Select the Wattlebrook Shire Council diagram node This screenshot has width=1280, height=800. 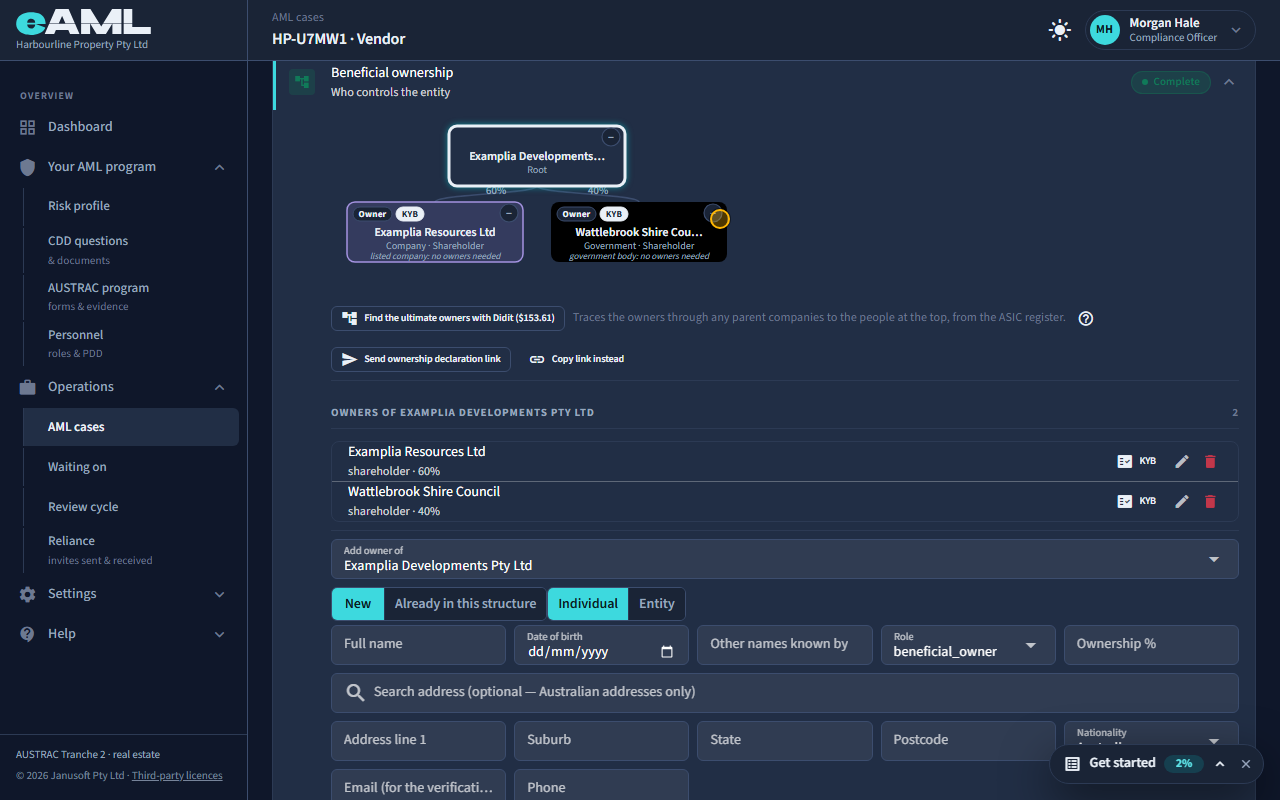(x=639, y=232)
